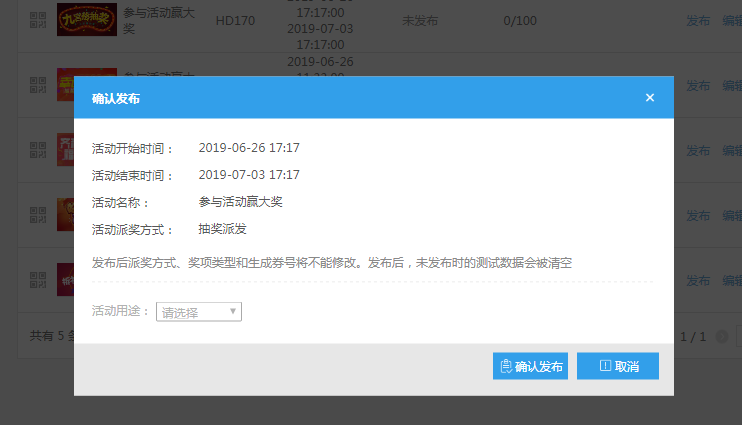
Task: Click the activity name 参与活动赢大奖 in dialog
Action: (240, 202)
